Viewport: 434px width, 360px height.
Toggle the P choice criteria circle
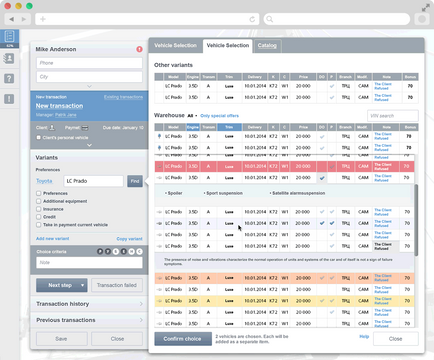pyautogui.click(x=100, y=252)
